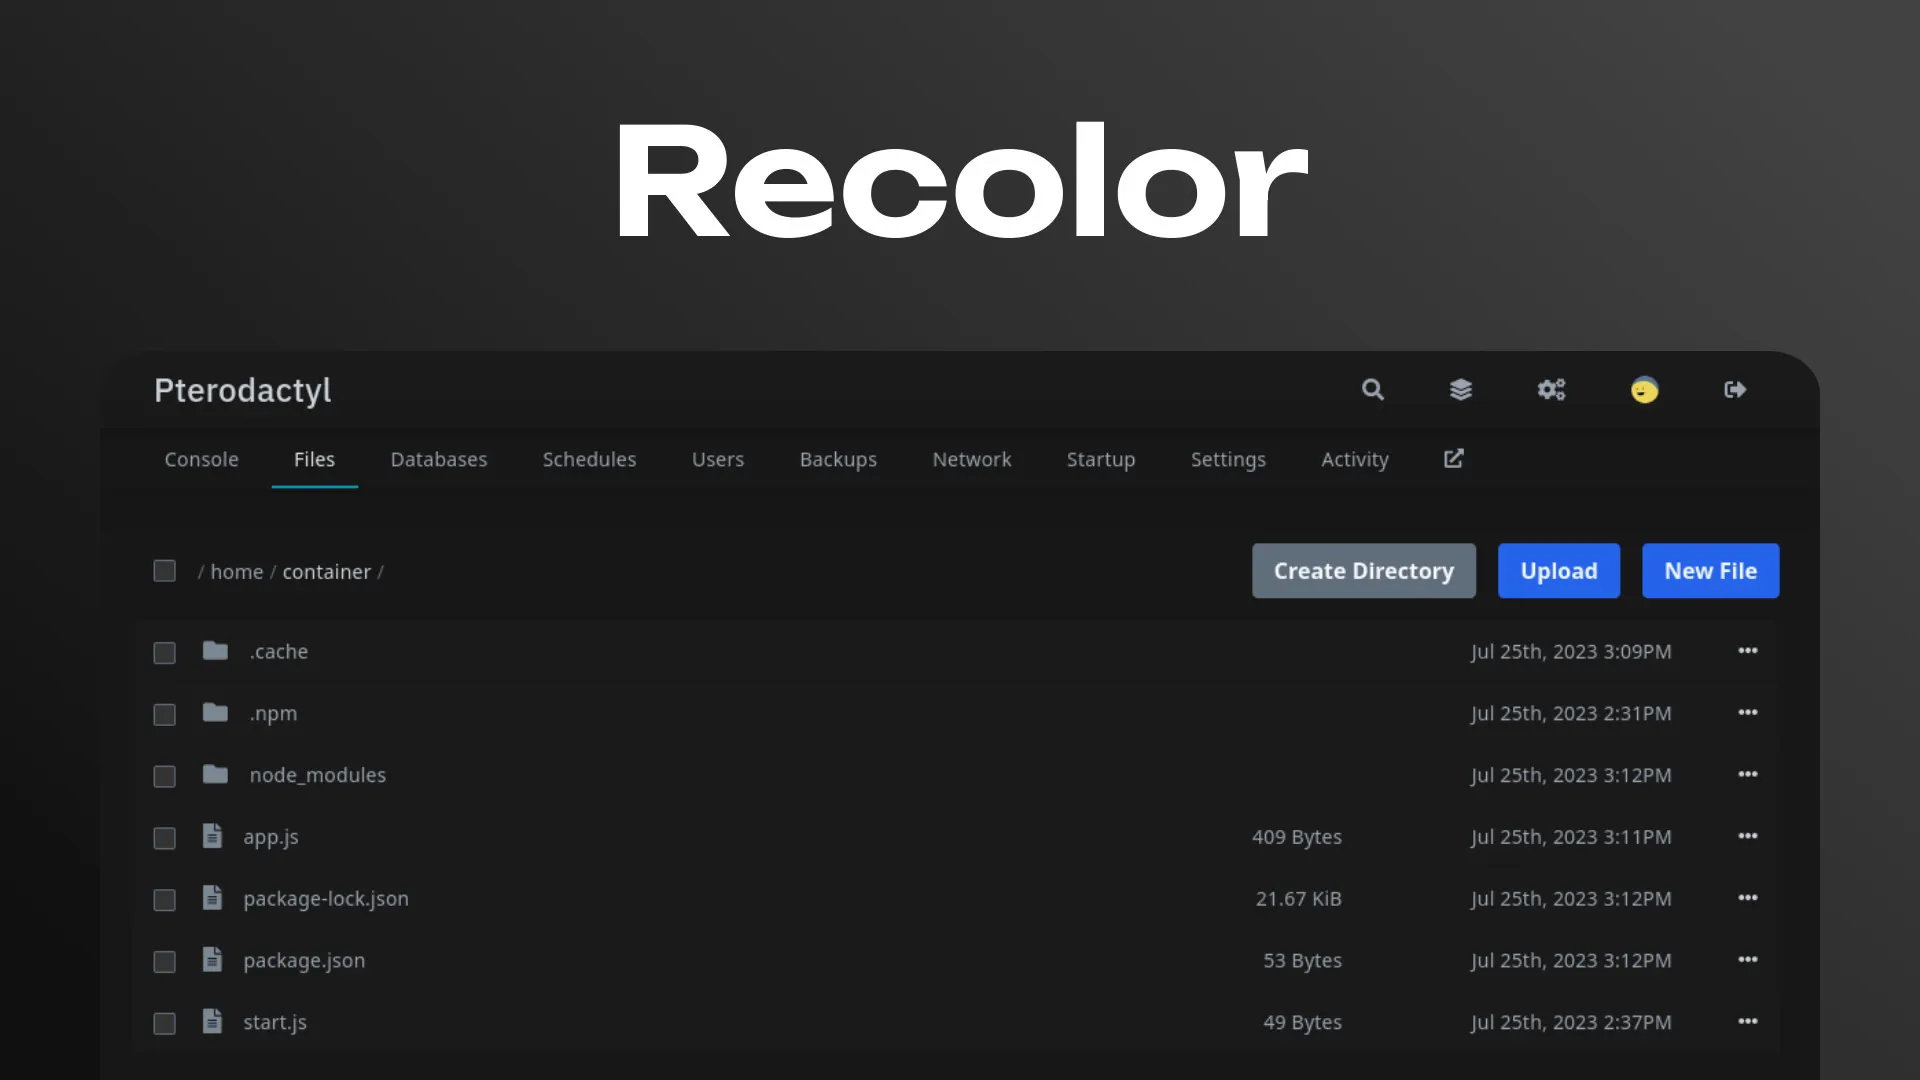Viewport: 1920px width, 1080px height.
Task: Click the yellow account avatar icon
Action: tap(1644, 390)
